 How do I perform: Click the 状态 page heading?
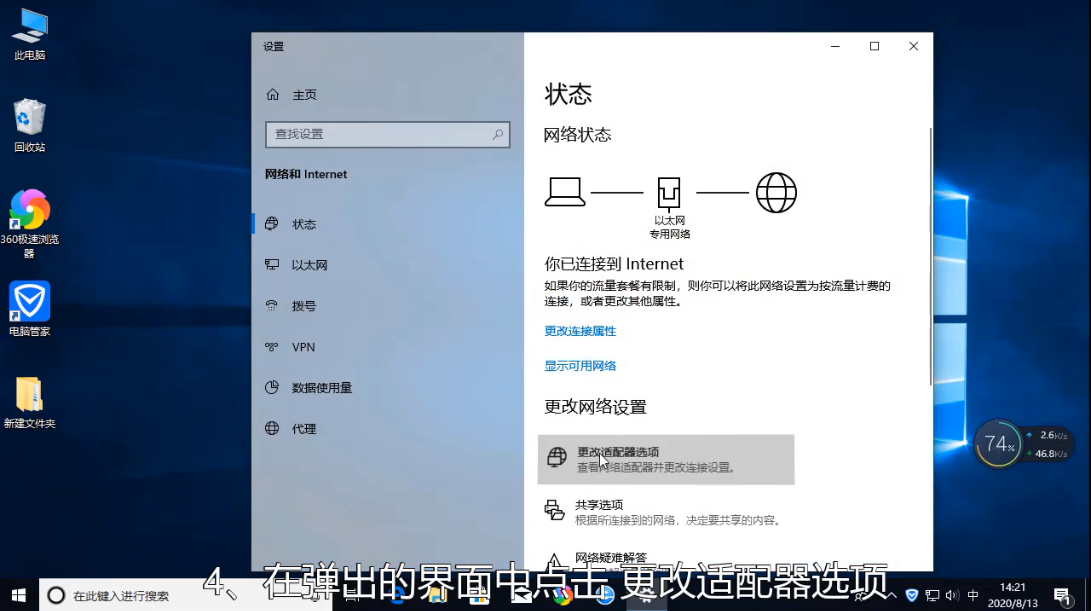pyautogui.click(x=568, y=95)
